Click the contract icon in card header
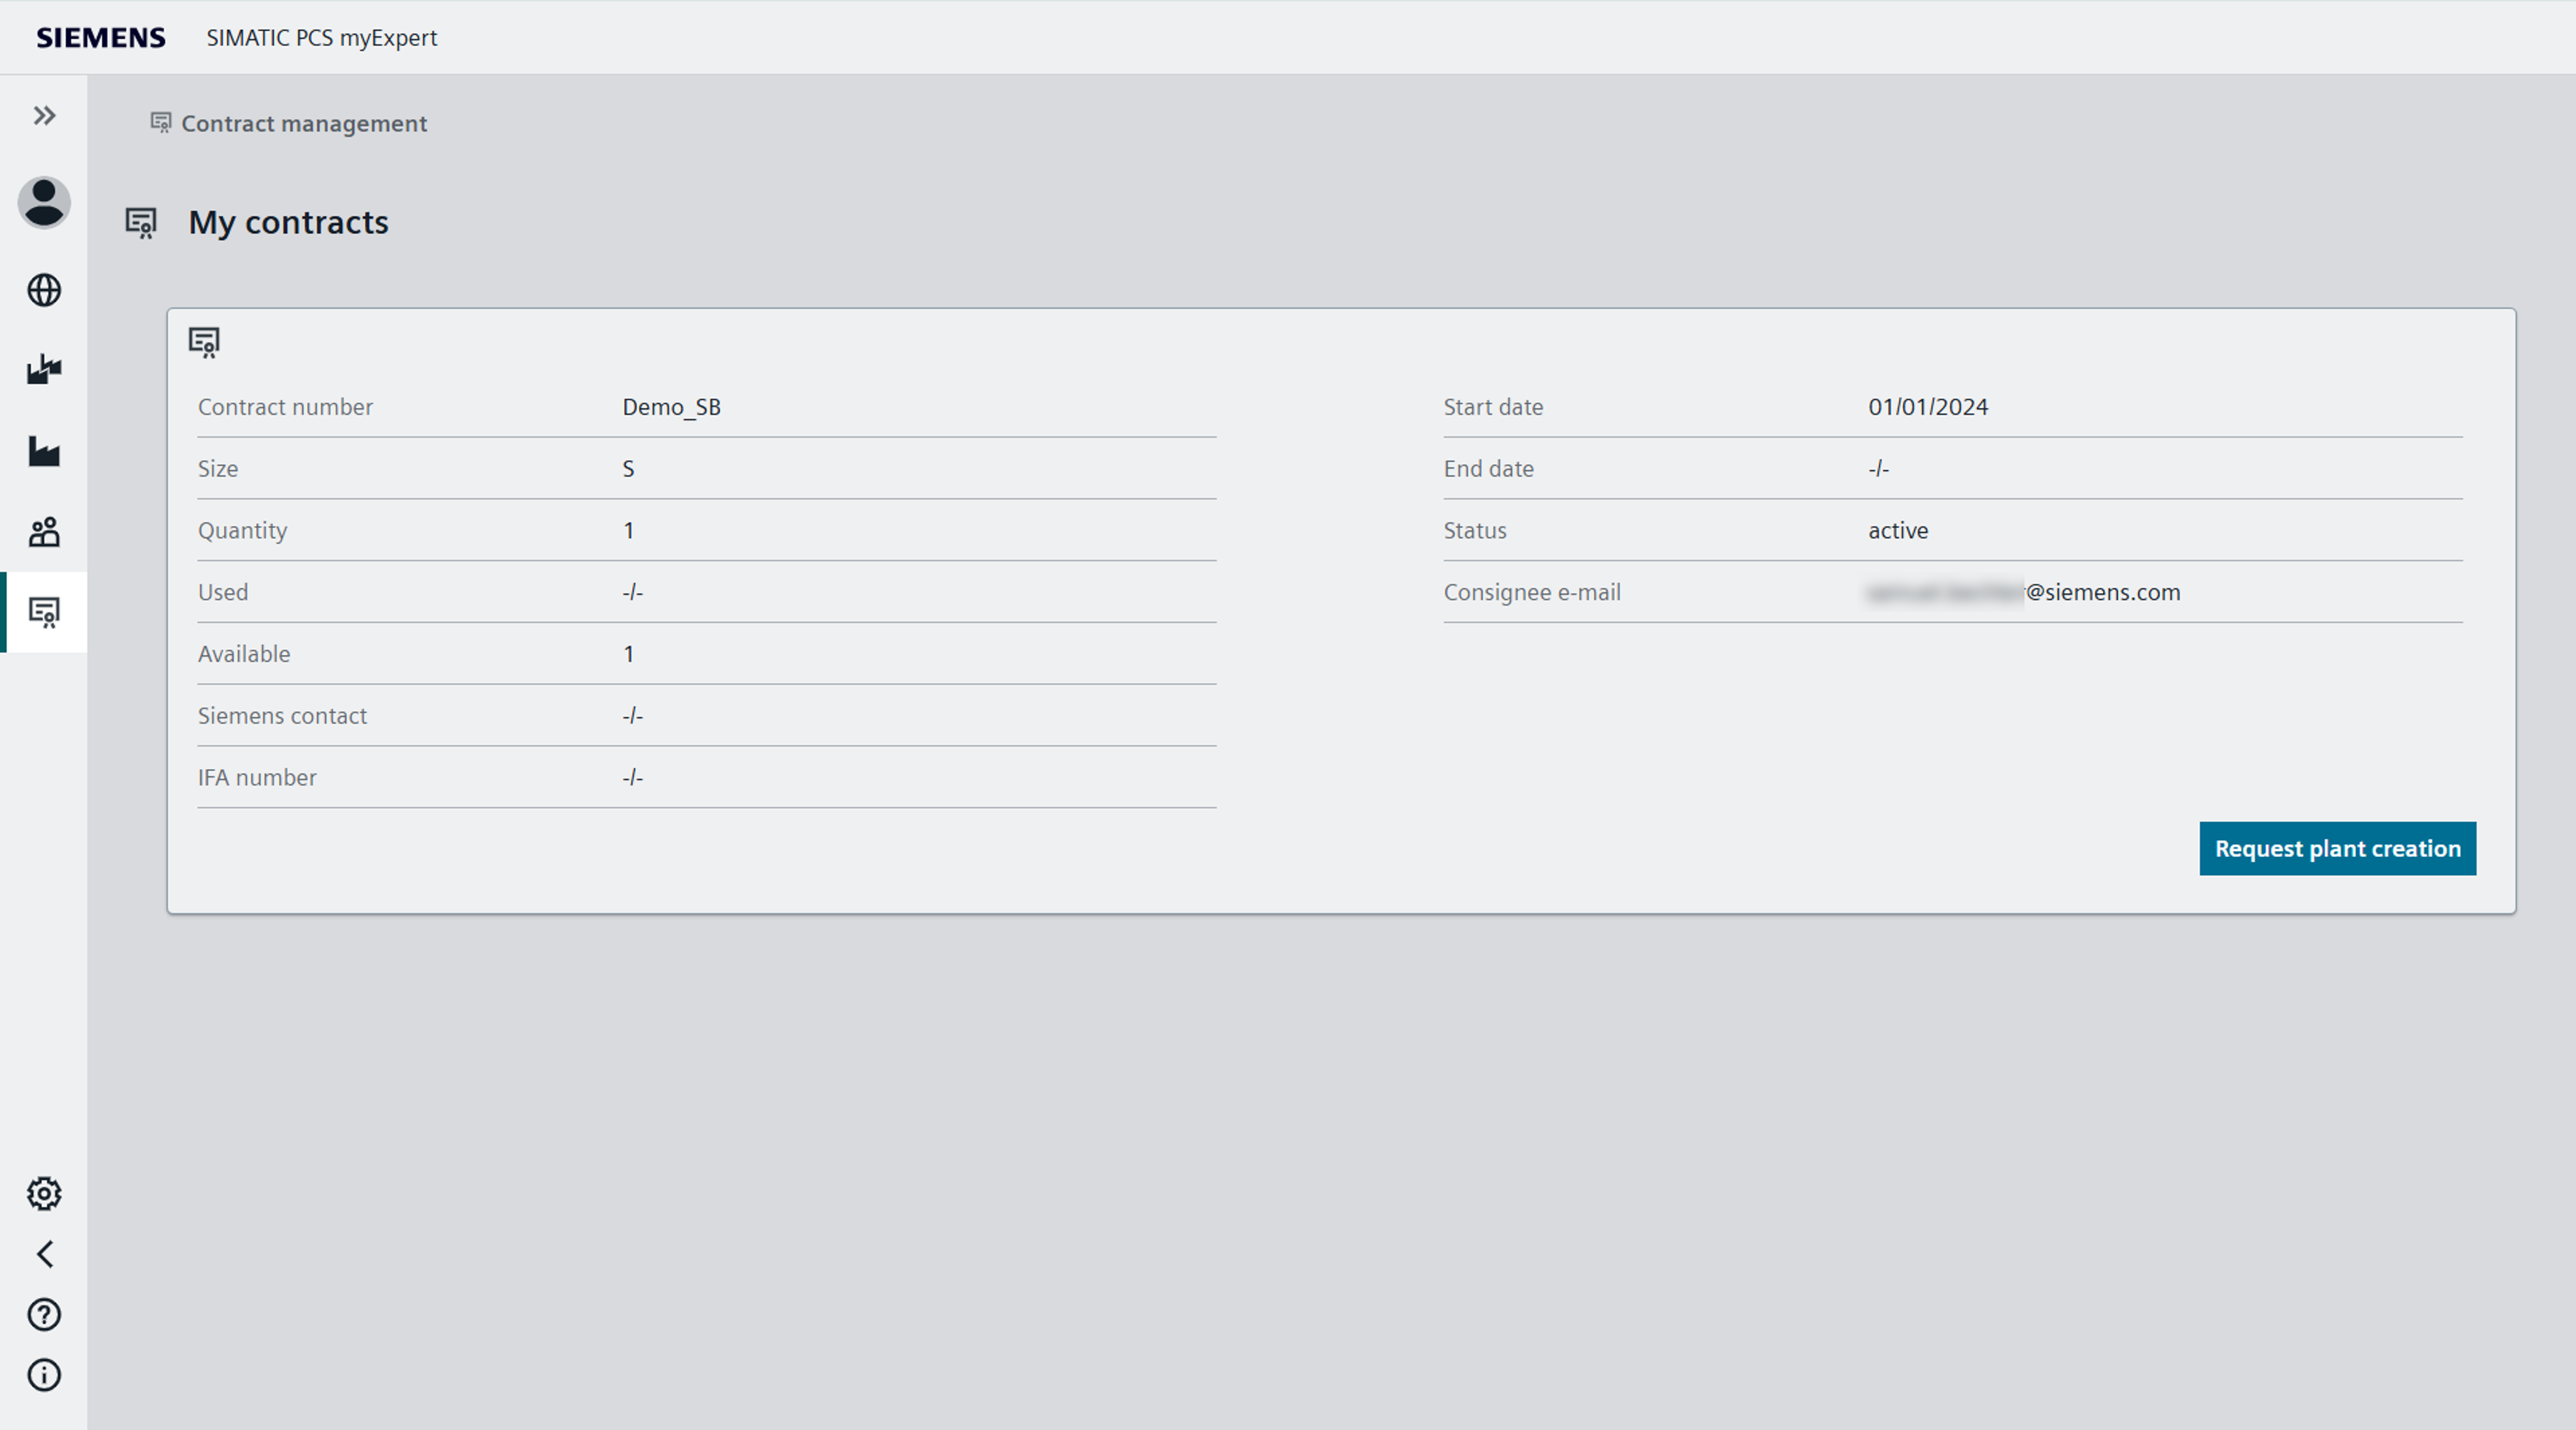 (204, 342)
